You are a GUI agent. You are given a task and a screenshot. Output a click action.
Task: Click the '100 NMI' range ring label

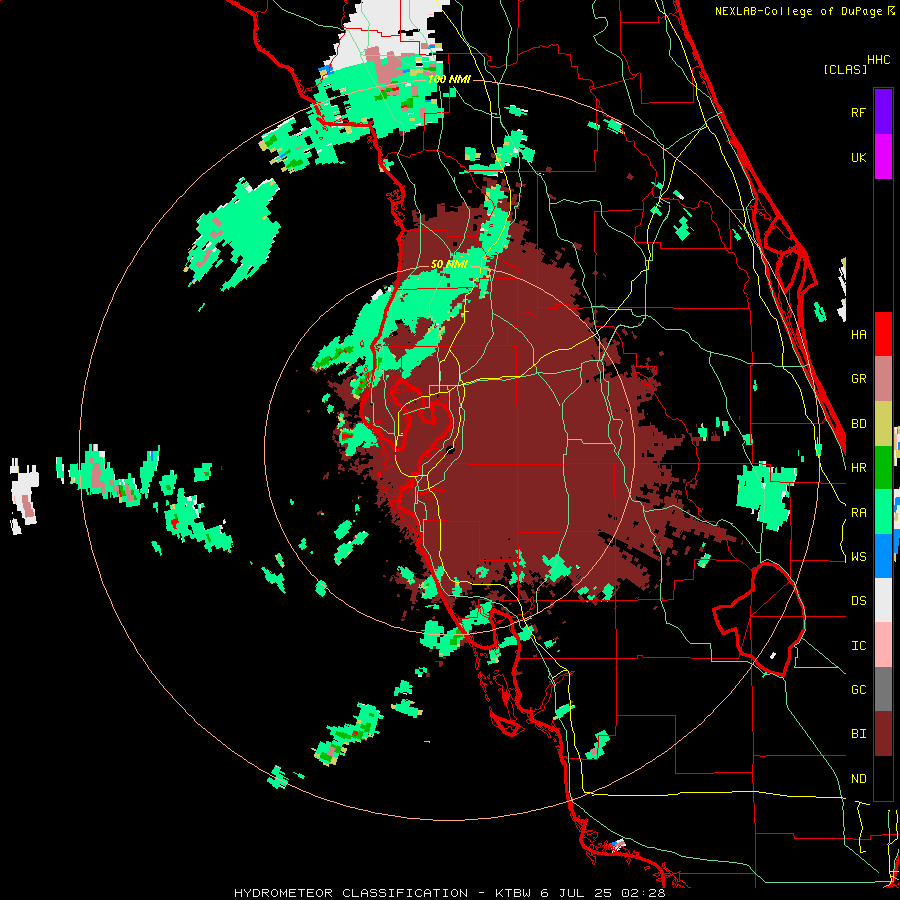coord(449,79)
